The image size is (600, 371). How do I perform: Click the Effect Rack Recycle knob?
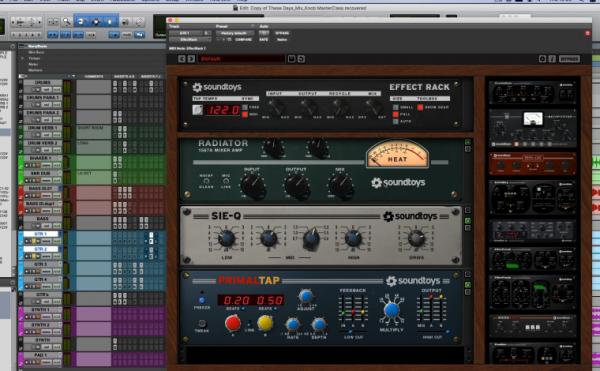tap(340, 107)
